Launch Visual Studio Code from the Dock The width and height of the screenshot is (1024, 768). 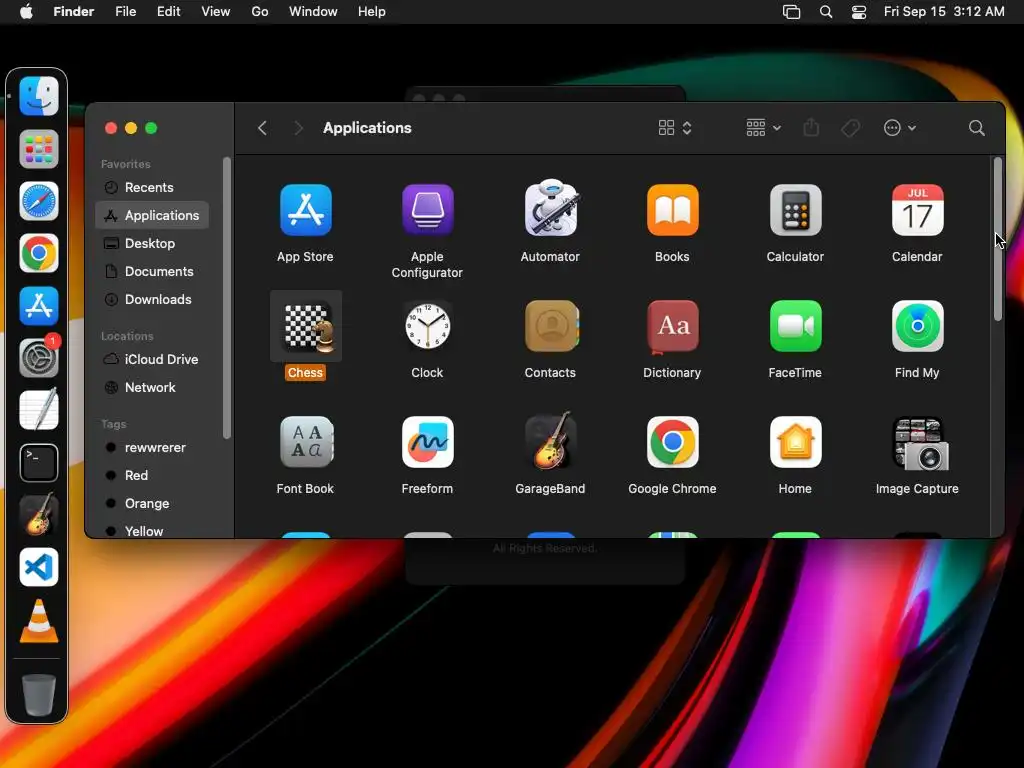(39, 567)
